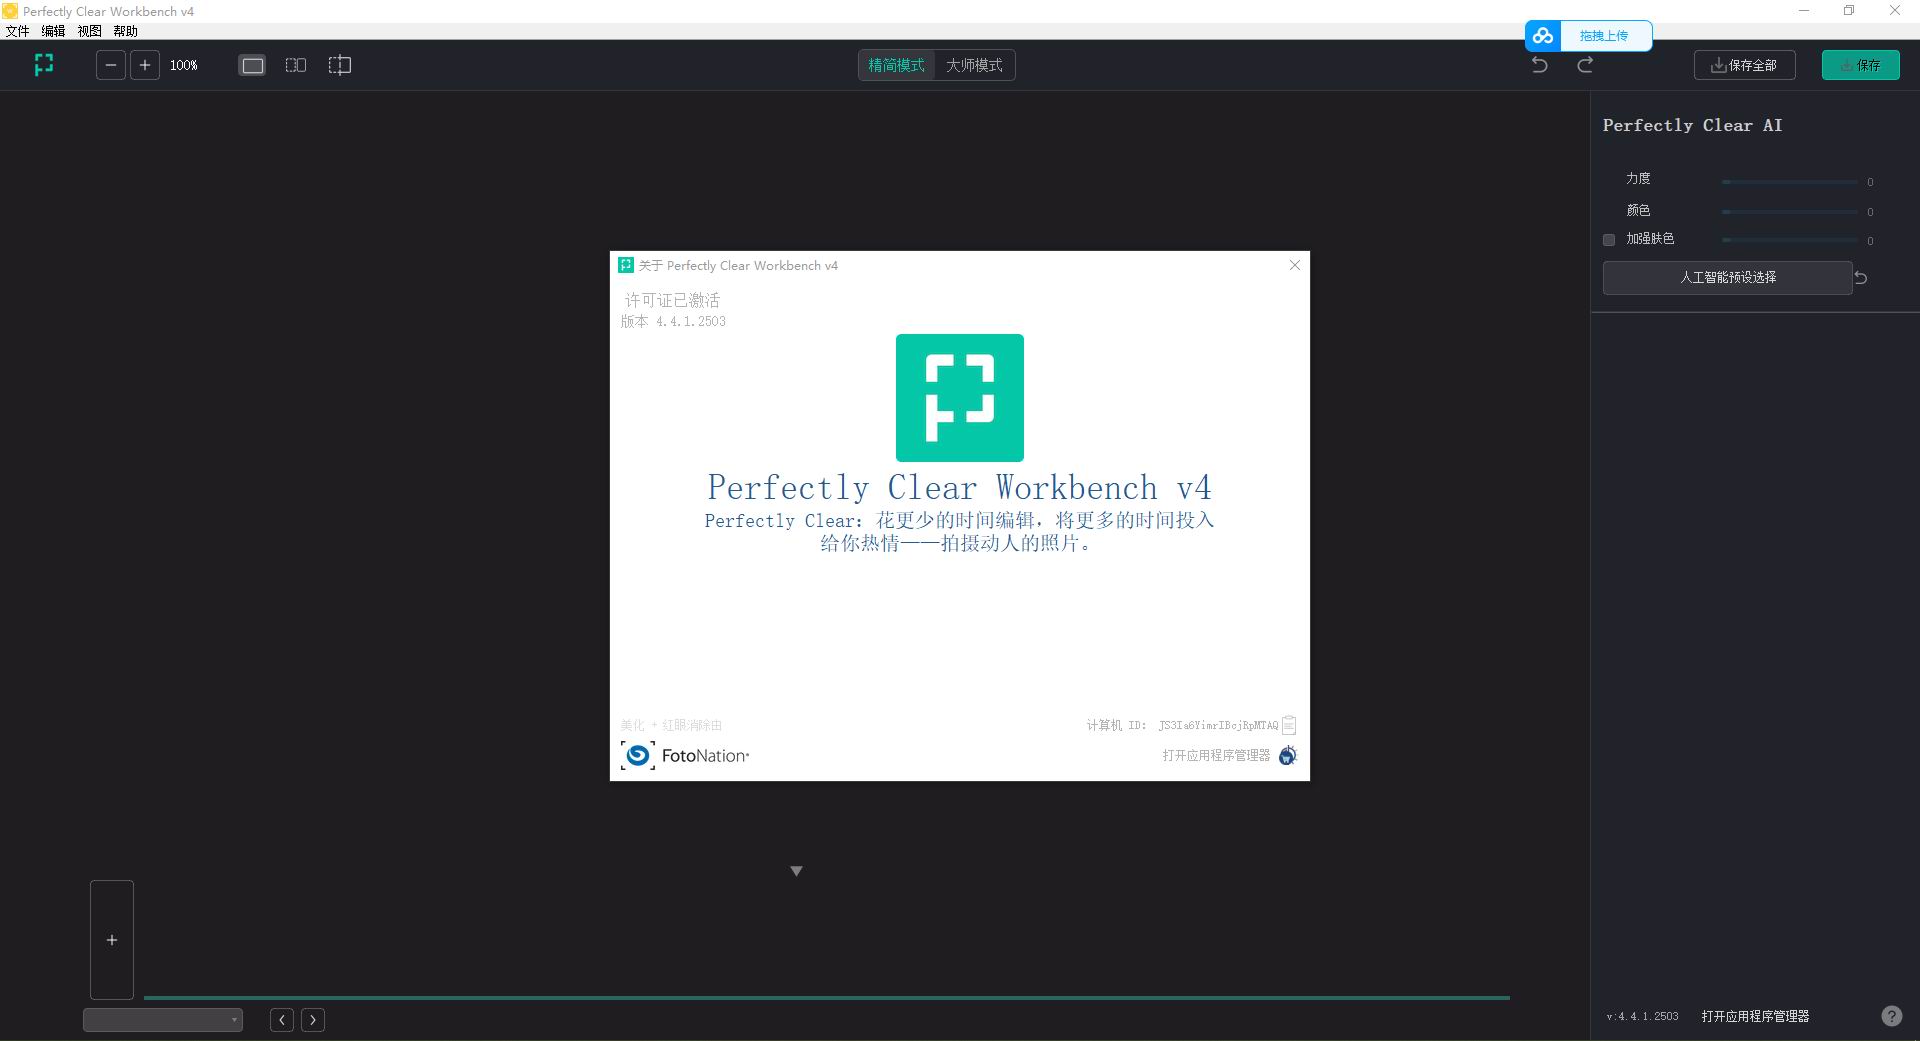Viewport: 1920px width, 1041px height.
Task: Reset AI preset with the revert arrow
Action: [x=1861, y=278]
